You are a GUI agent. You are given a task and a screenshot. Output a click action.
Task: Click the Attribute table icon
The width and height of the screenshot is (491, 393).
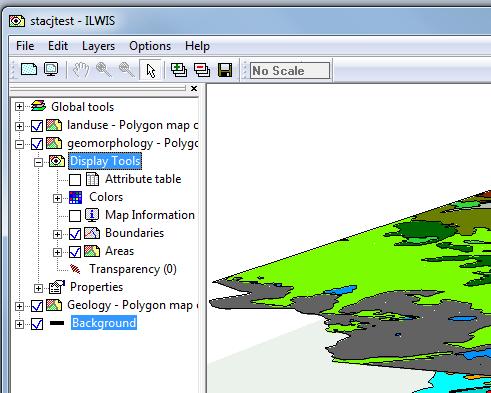coord(92,179)
